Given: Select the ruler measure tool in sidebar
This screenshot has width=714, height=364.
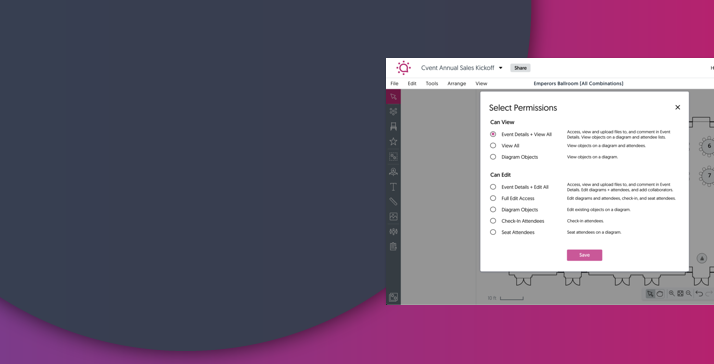Looking at the screenshot, I should tap(393, 202).
